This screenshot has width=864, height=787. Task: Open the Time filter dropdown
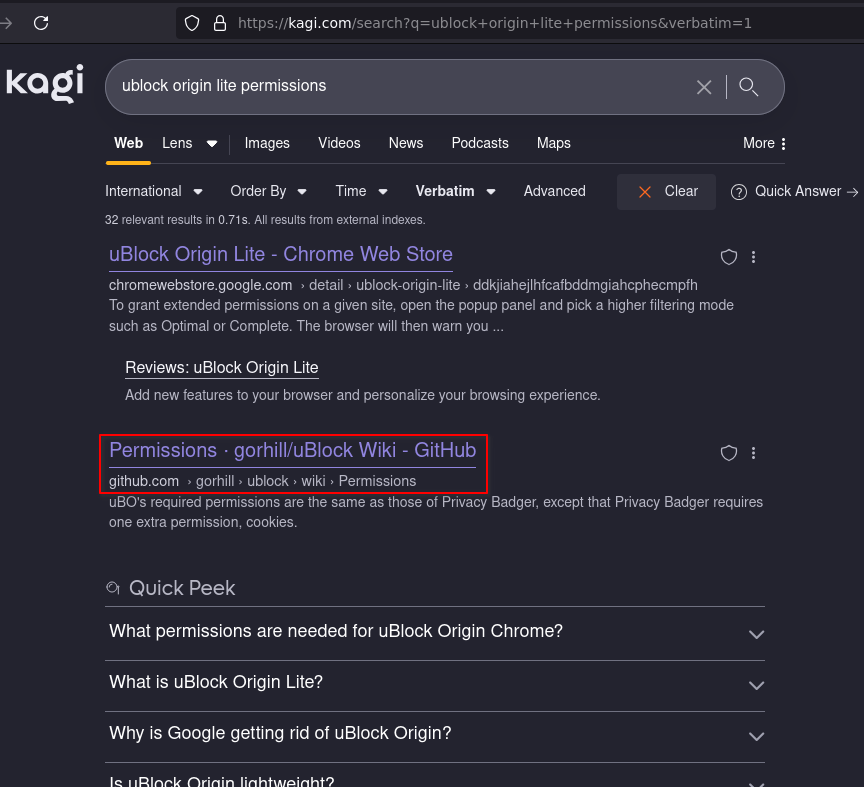pyautogui.click(x=362, y=191)
